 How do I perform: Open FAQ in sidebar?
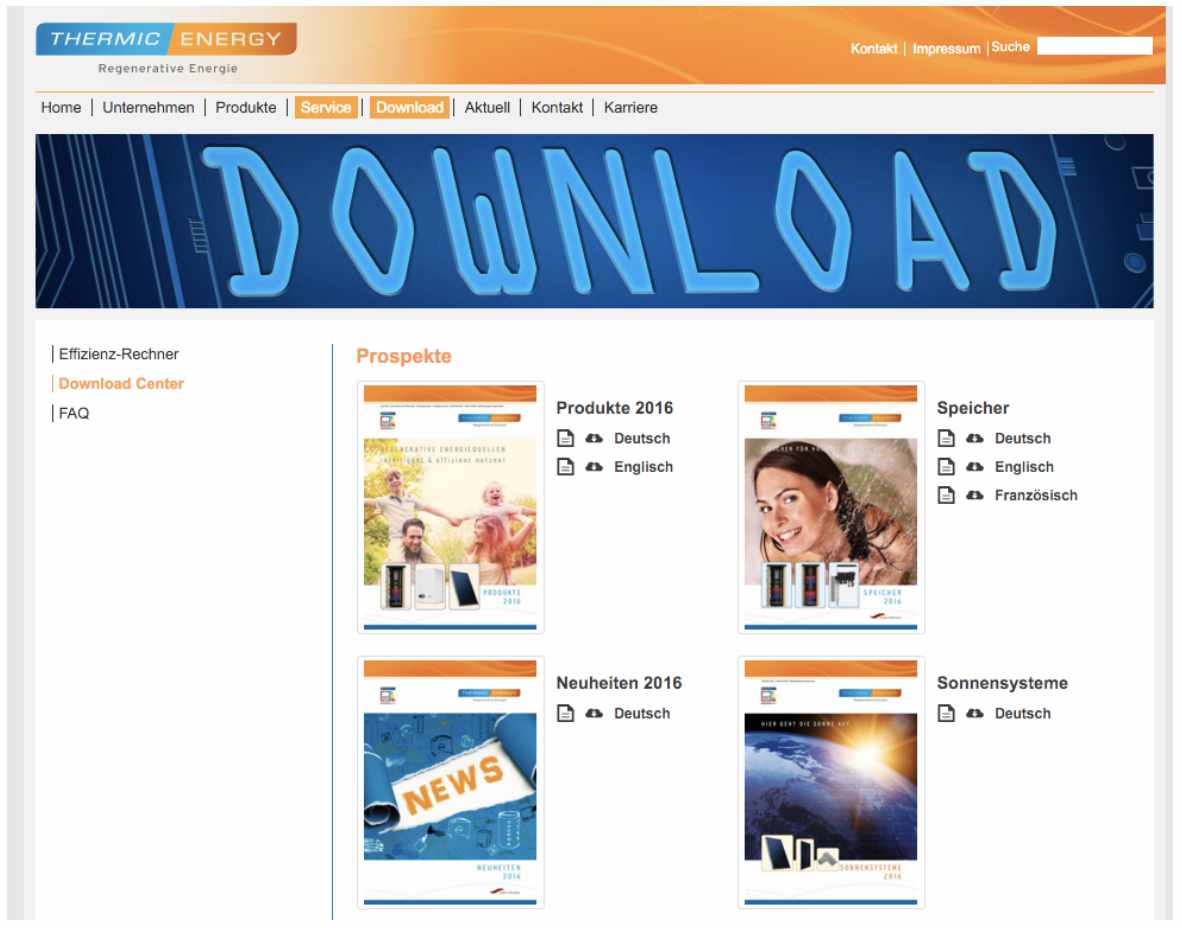coord(74,414)
